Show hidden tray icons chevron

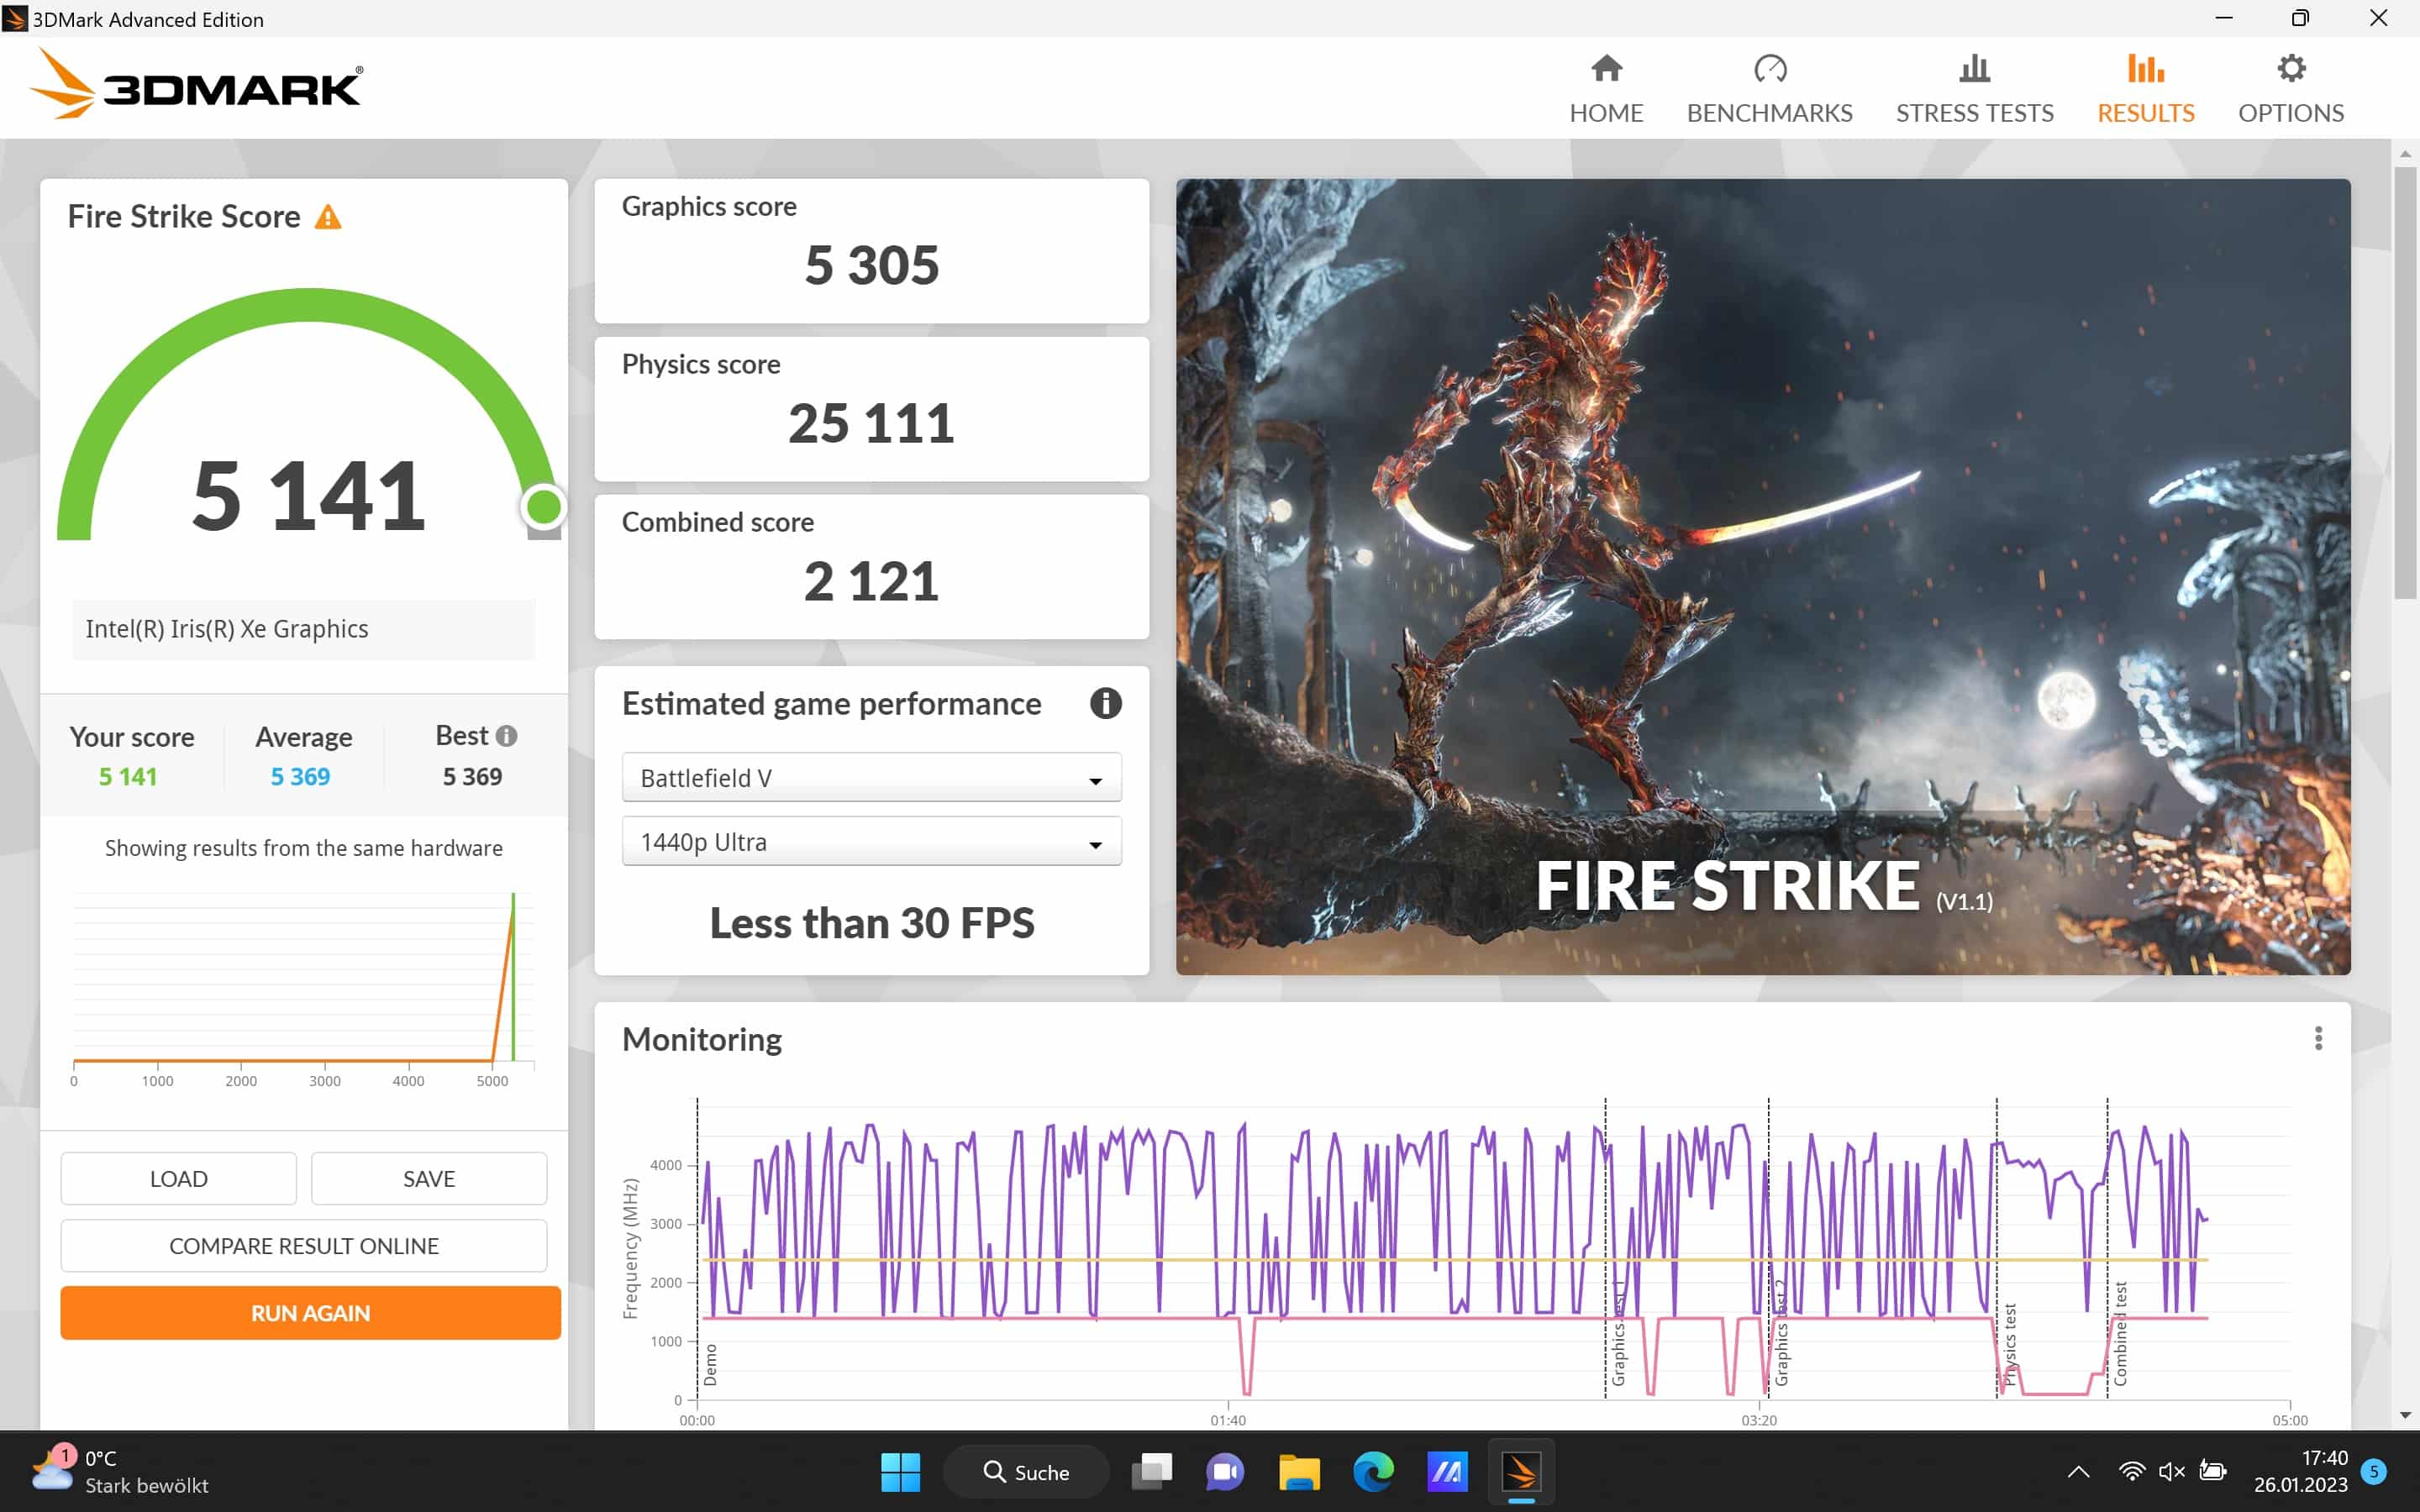(2078, 1472)
